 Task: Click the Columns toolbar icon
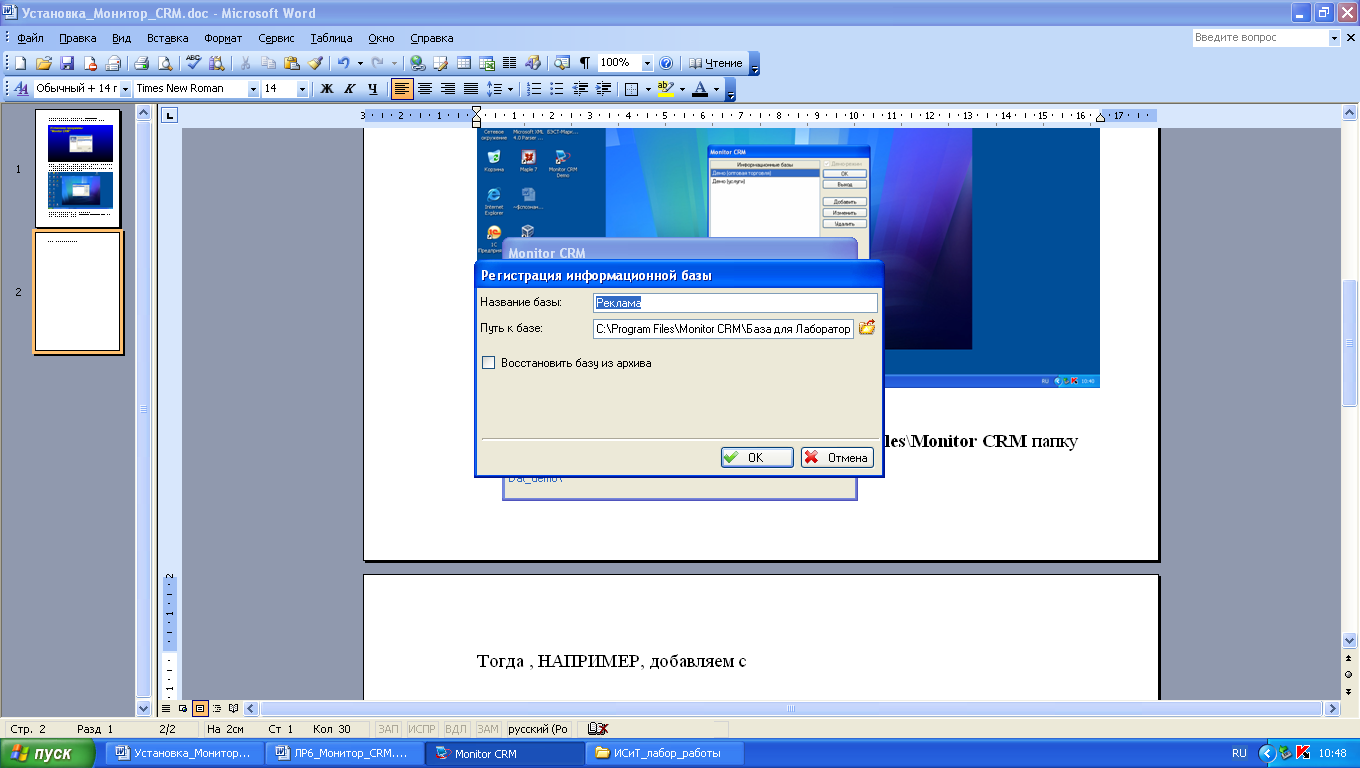510,63
